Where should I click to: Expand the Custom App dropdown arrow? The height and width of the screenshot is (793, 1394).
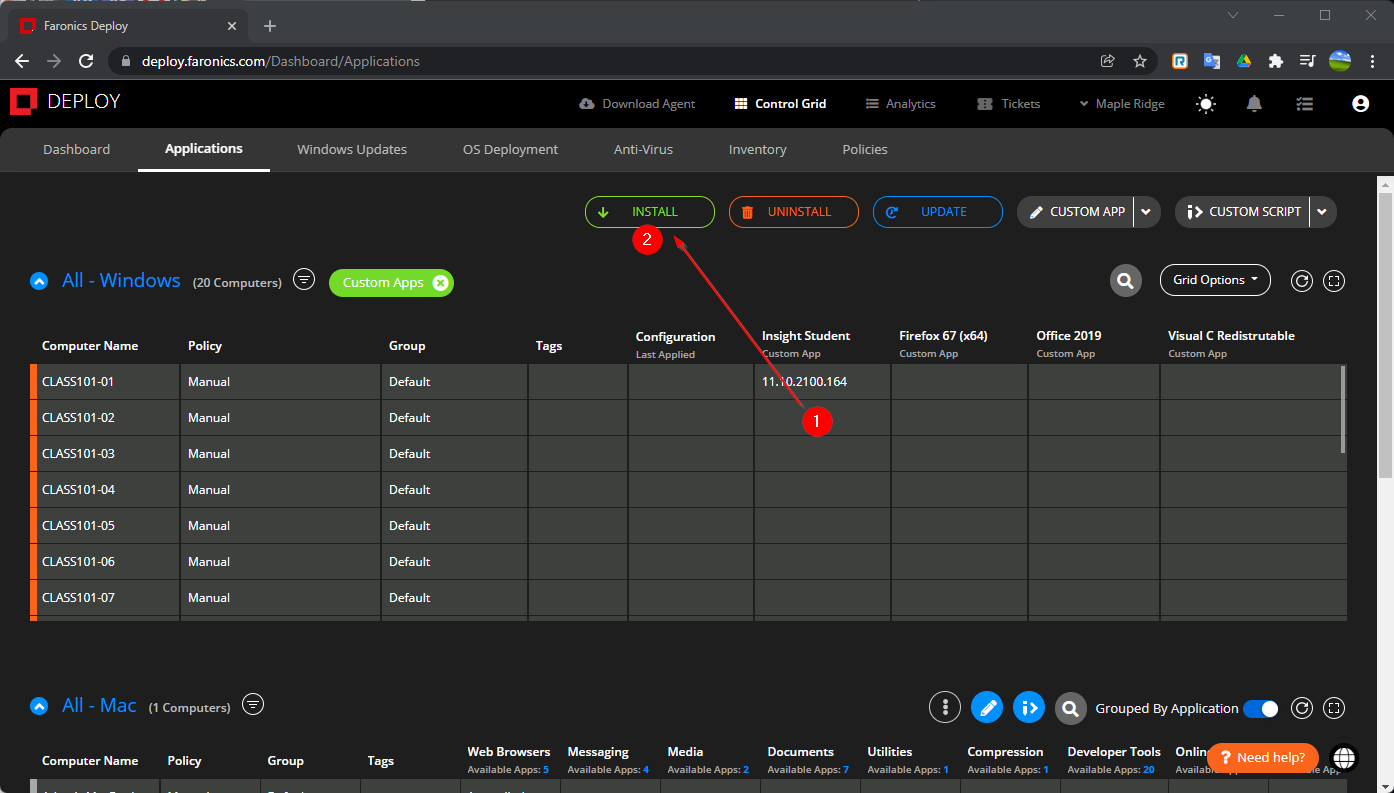pyautogui.click(x=1146, y=212)
